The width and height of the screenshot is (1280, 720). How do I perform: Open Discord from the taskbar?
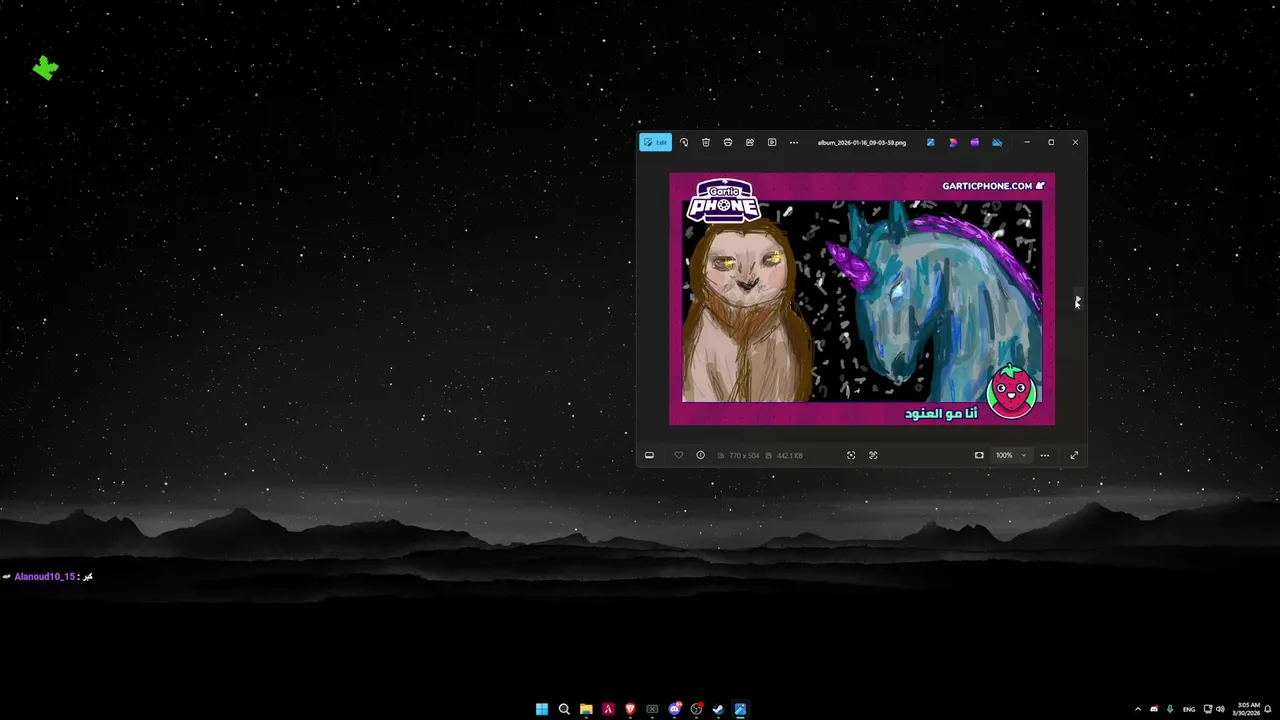click(674, 709)
